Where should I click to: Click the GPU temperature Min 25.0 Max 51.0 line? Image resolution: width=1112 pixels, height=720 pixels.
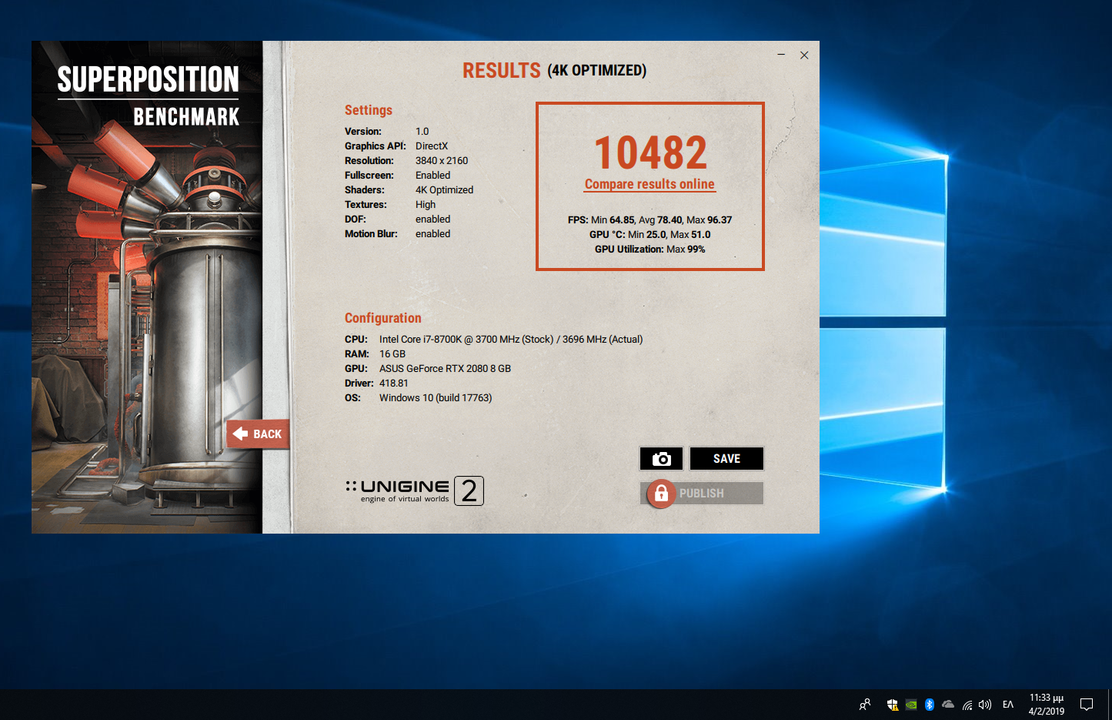point(650,235)
